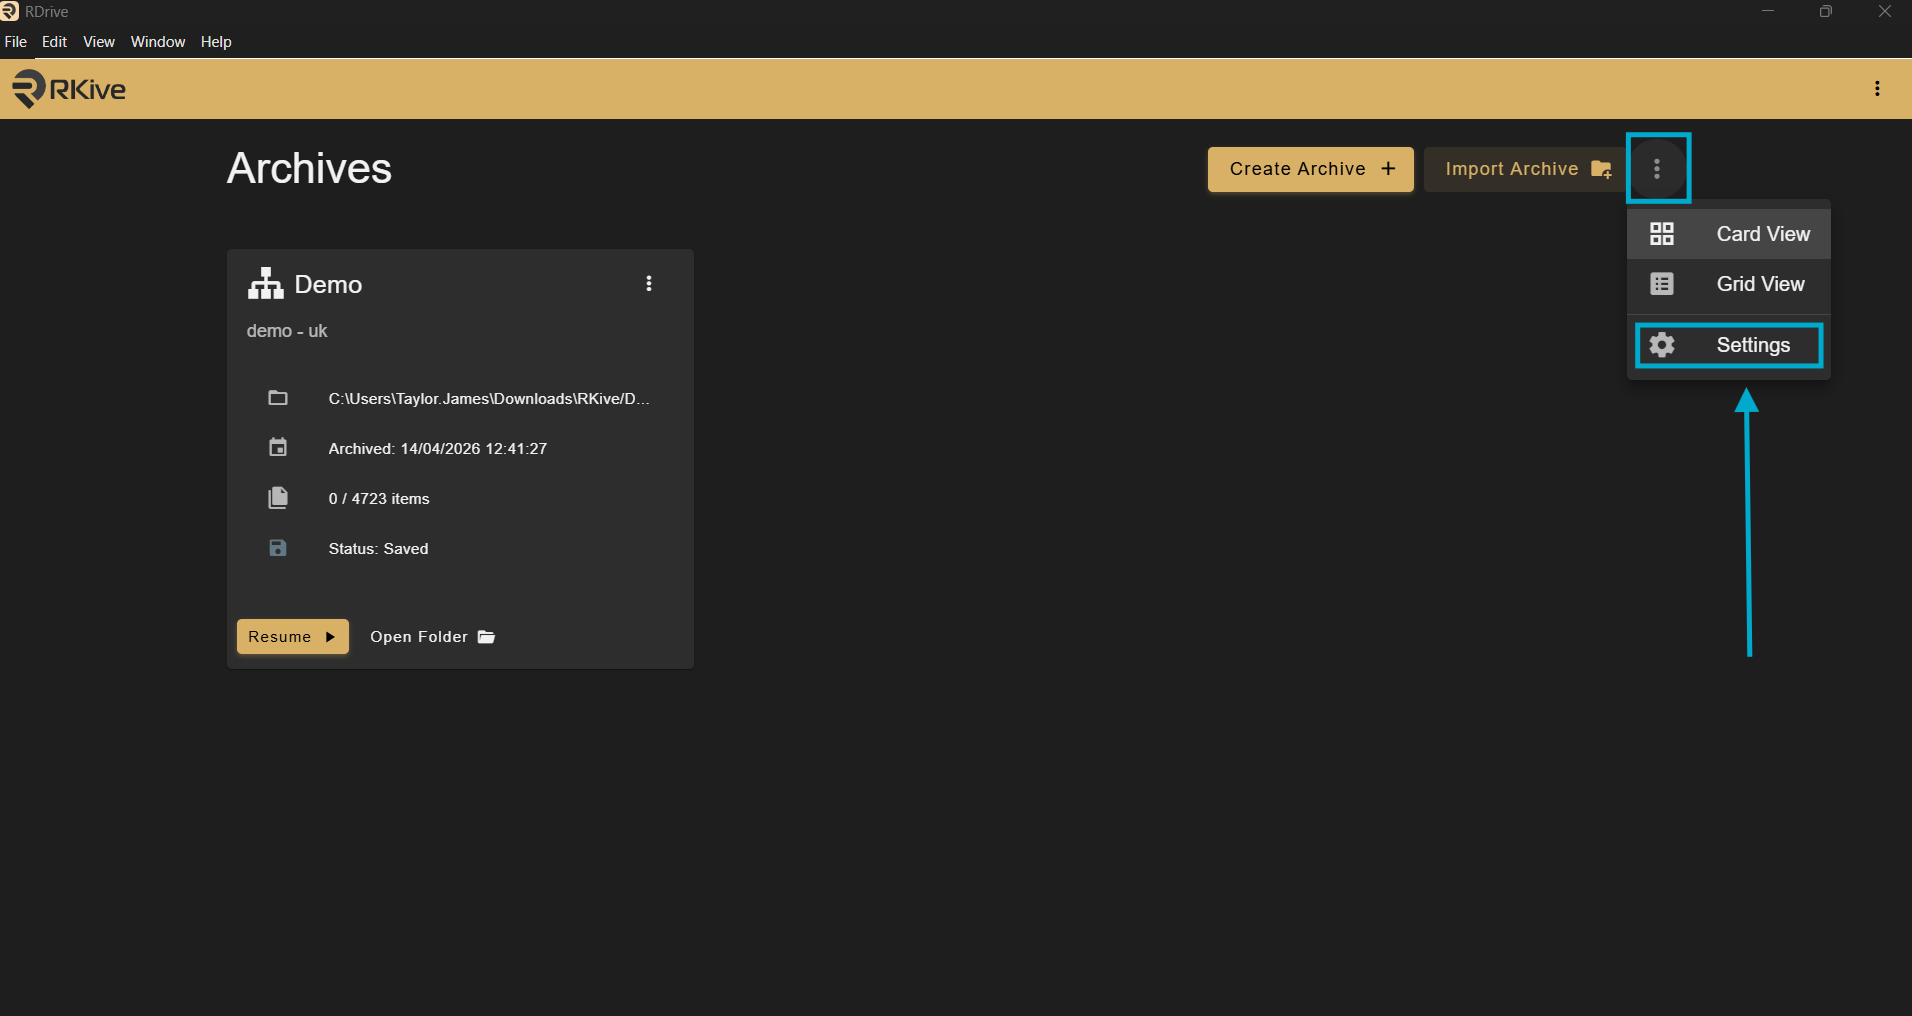Click the Import Archive button
The height and width of the screenshot is (1016, 1912).
[x=1526, y=169]
